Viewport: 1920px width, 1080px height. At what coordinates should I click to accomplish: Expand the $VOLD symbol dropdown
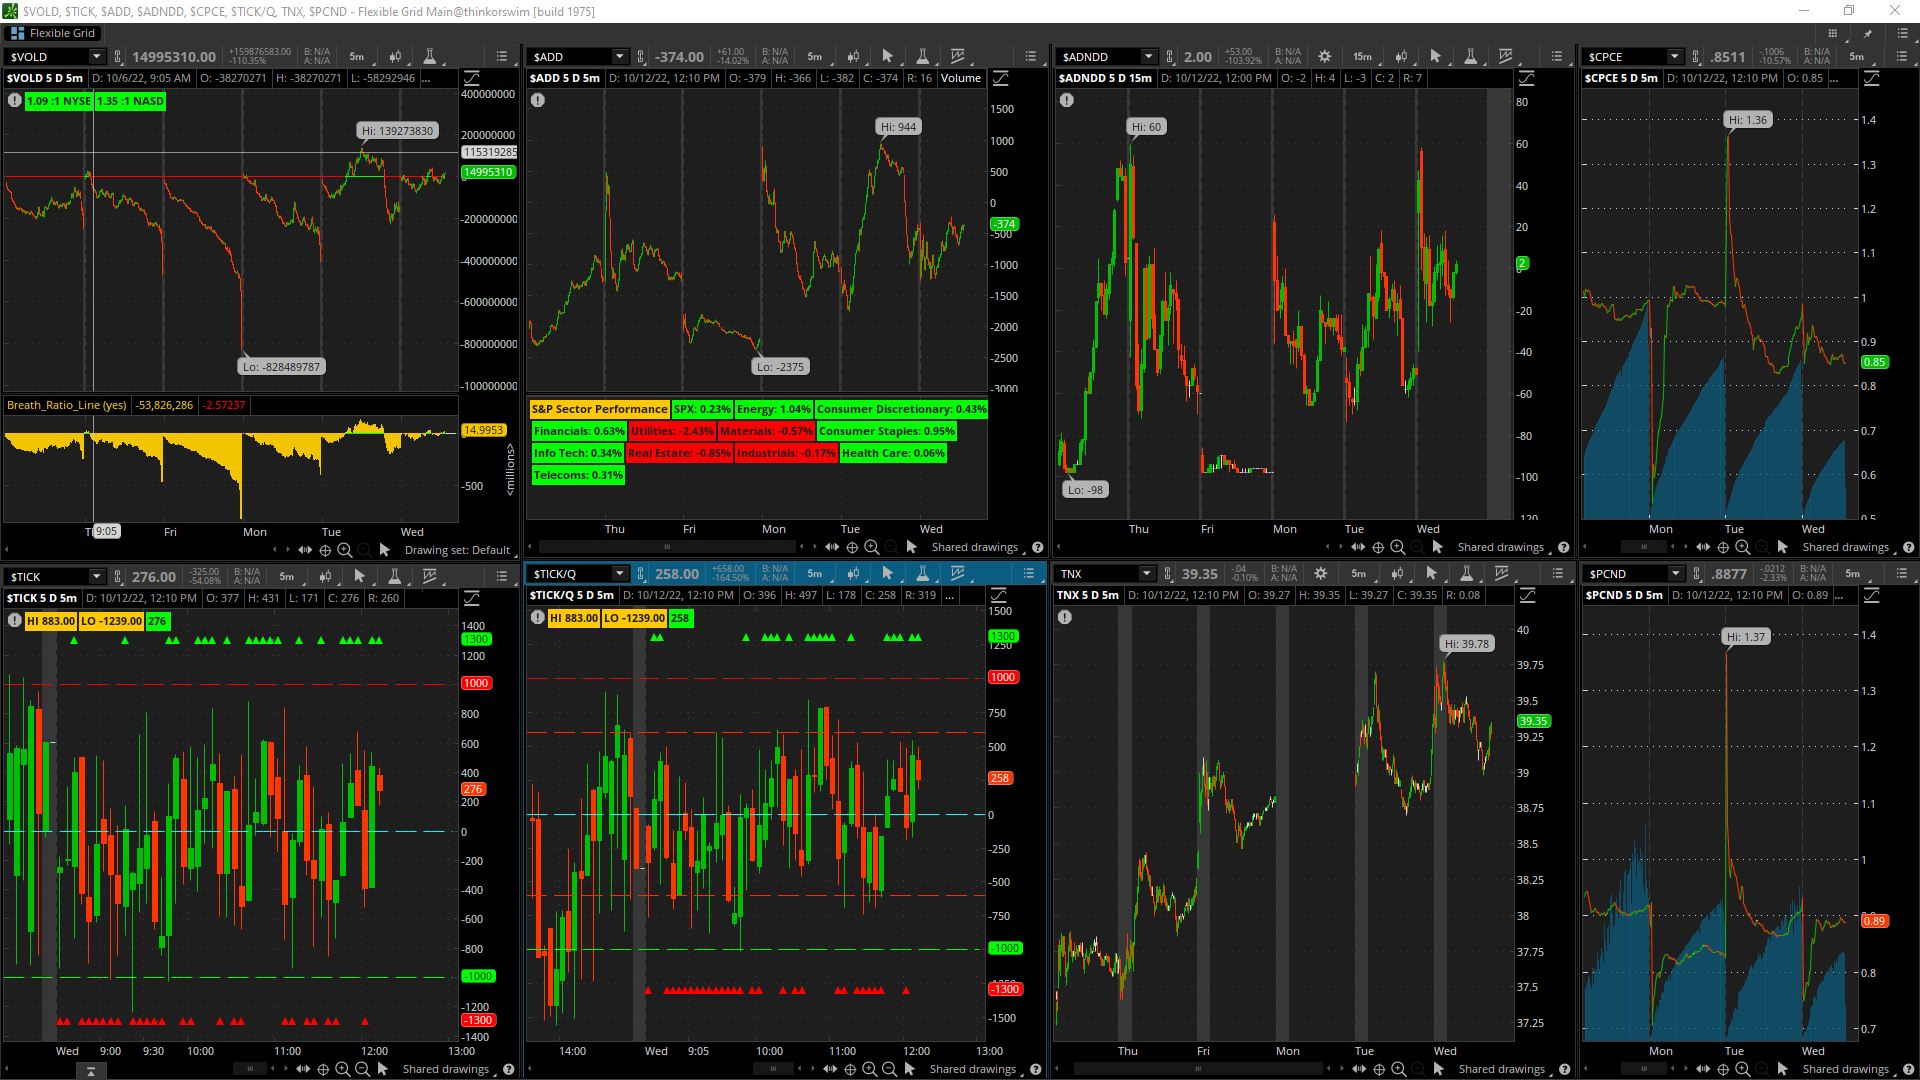tap(97, 57)
